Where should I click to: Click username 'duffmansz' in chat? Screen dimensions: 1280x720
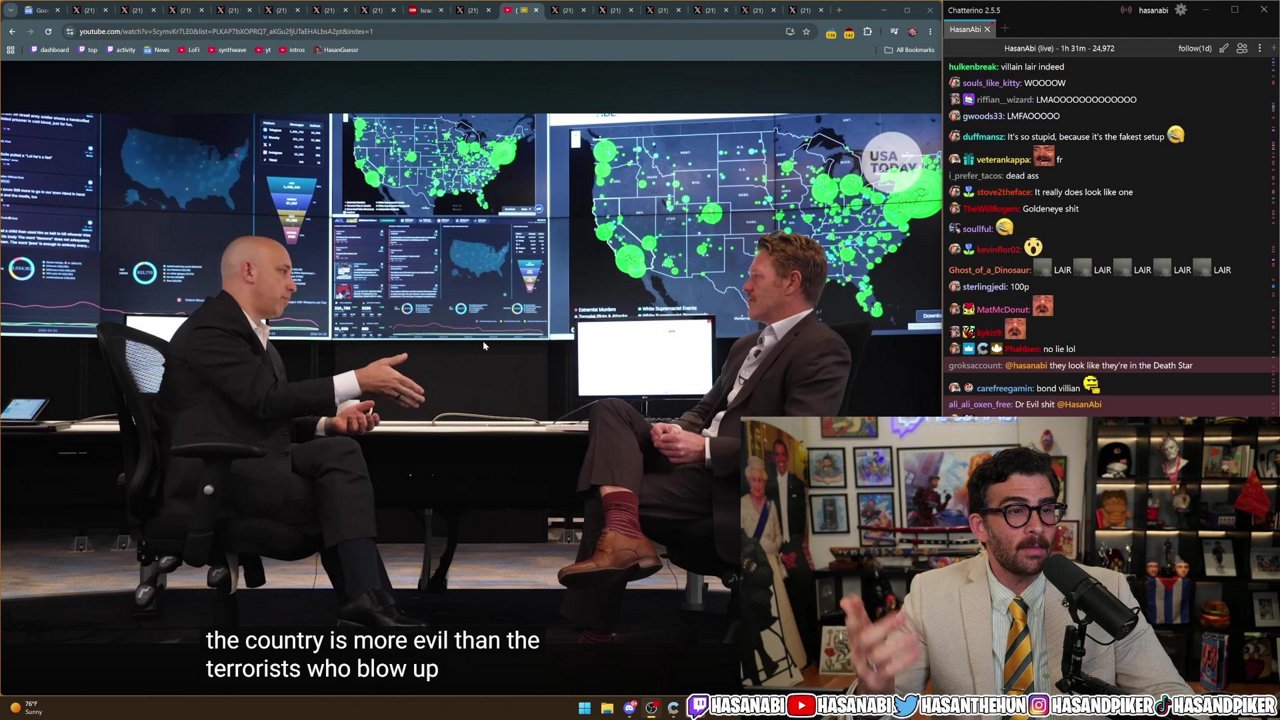click(983, 137)
